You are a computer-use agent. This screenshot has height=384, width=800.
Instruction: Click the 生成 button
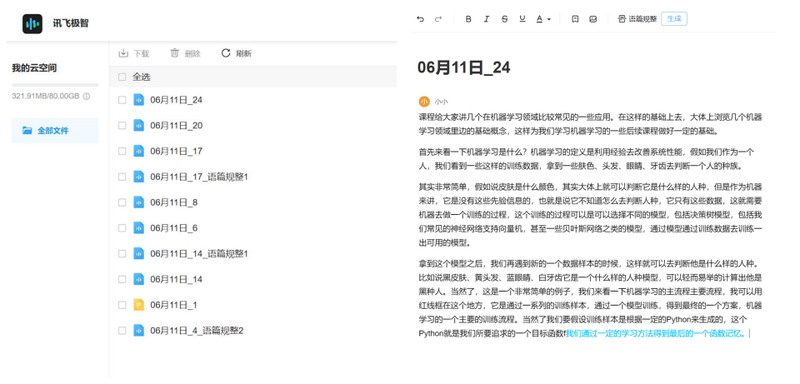(x=674, y=19)
